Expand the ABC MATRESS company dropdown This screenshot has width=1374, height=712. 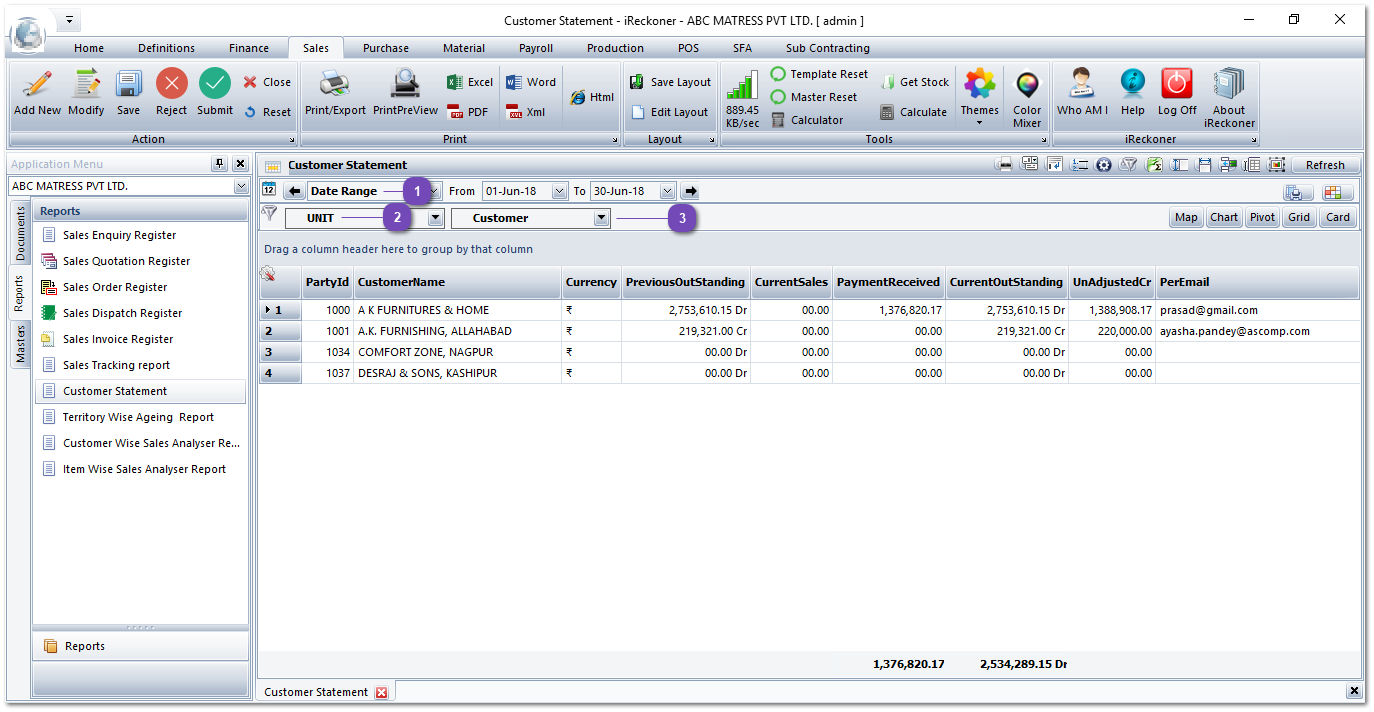pos(240,186)
